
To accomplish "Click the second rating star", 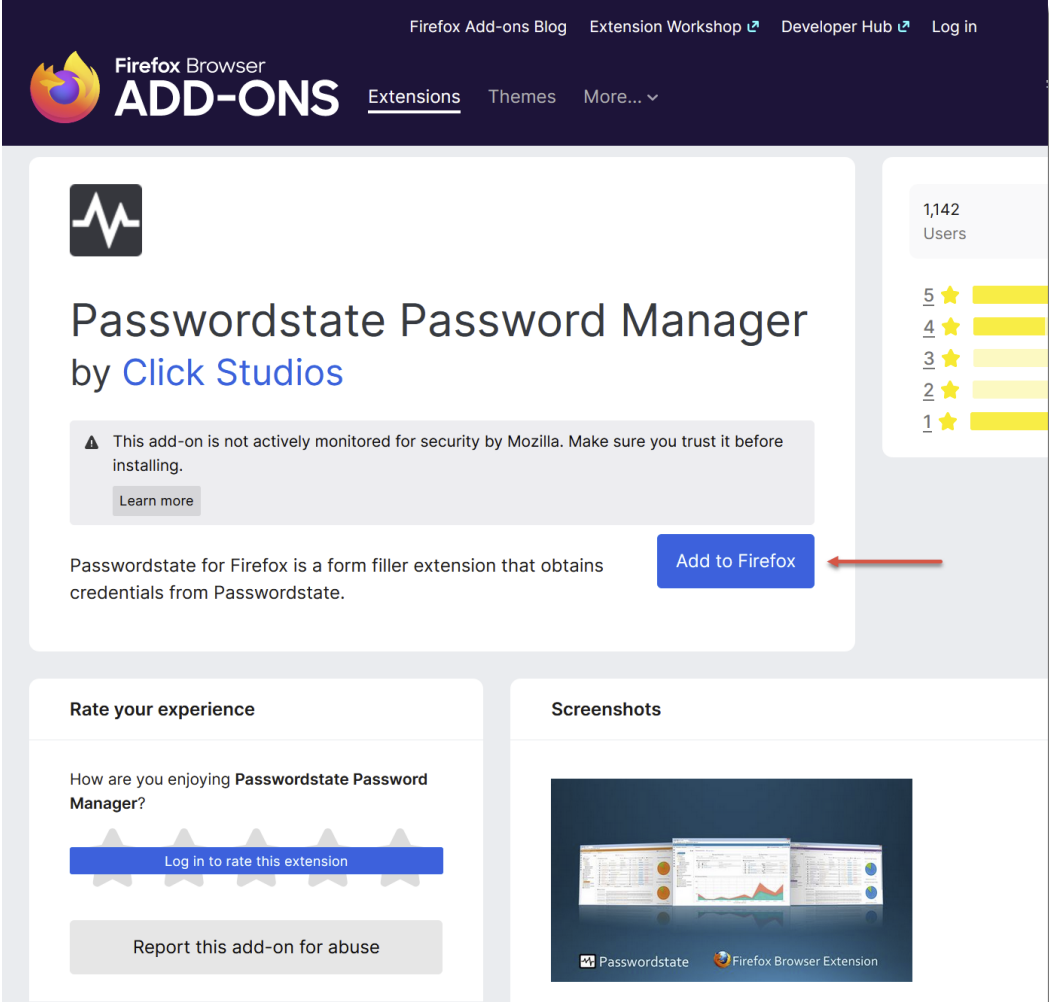I will point(184,858).
